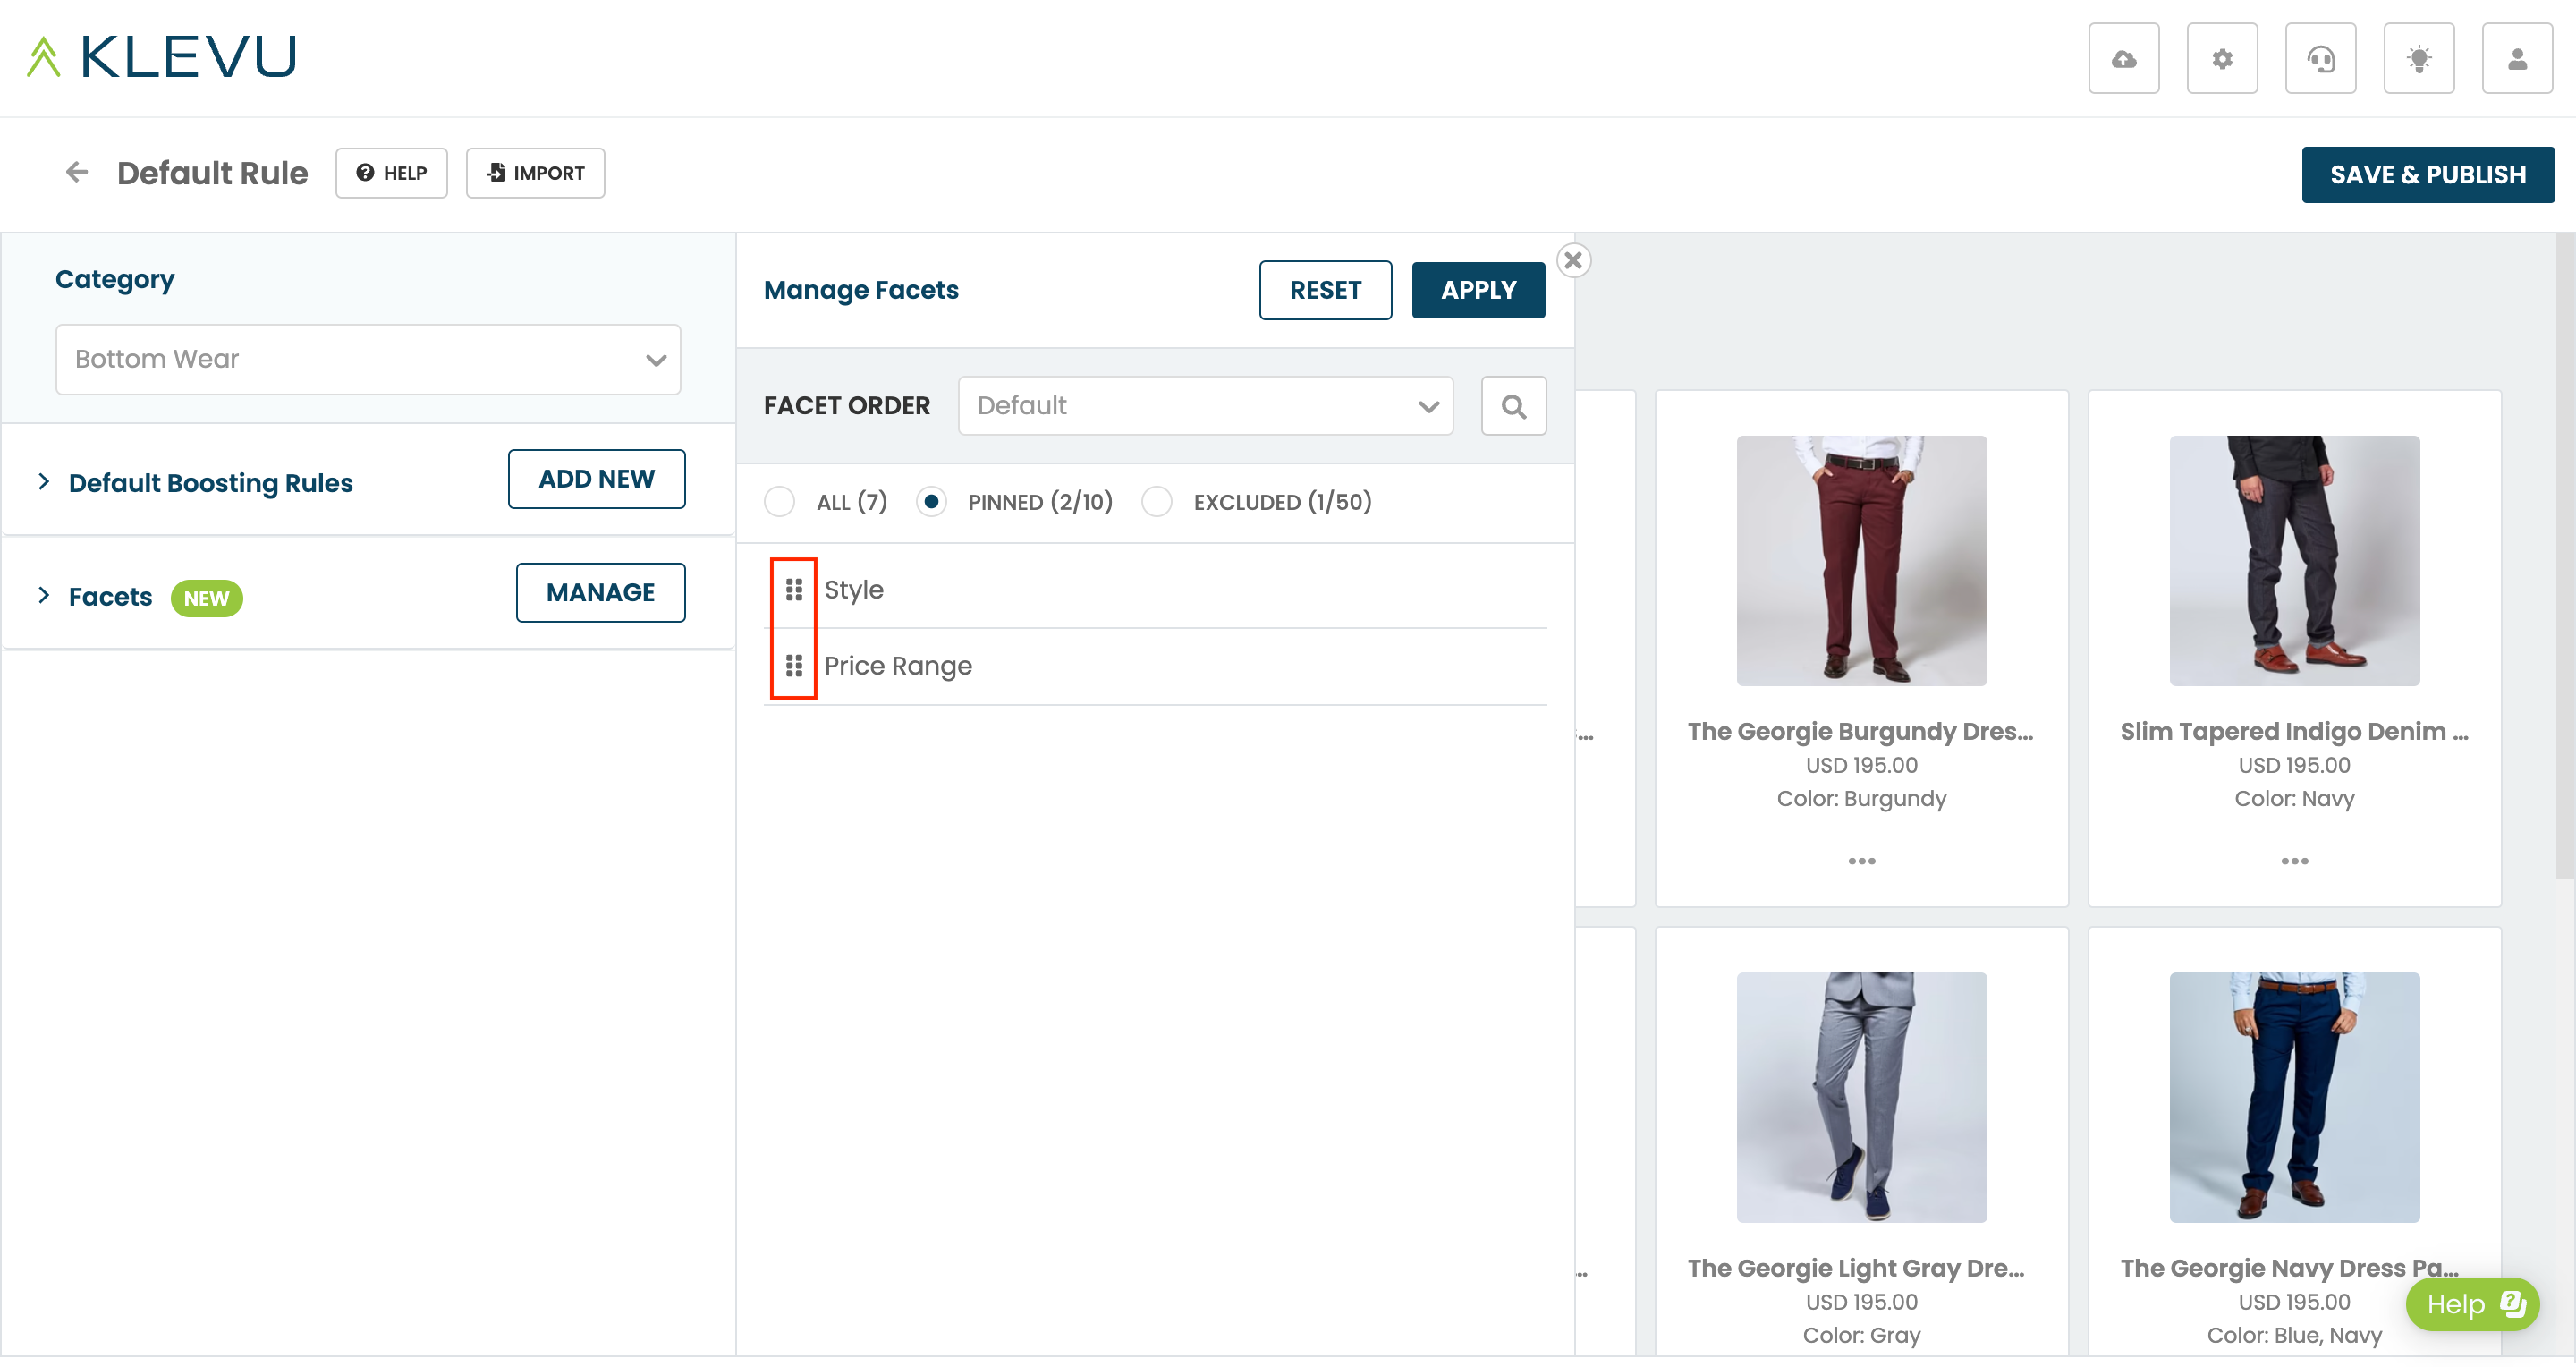Expand Default Boosting Rules section
The height and width of the screenshot is (1367, 2576).
point(43,482)
